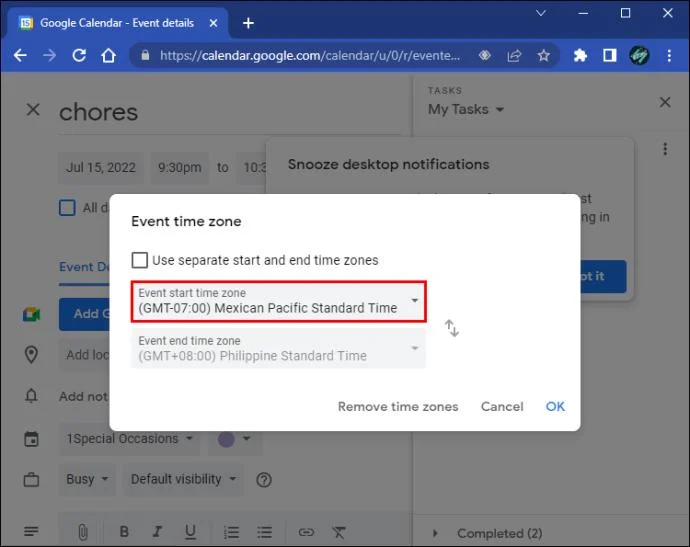Toggle the browser side panel
The width and height of the screenshot is (690, 547).
609,55
